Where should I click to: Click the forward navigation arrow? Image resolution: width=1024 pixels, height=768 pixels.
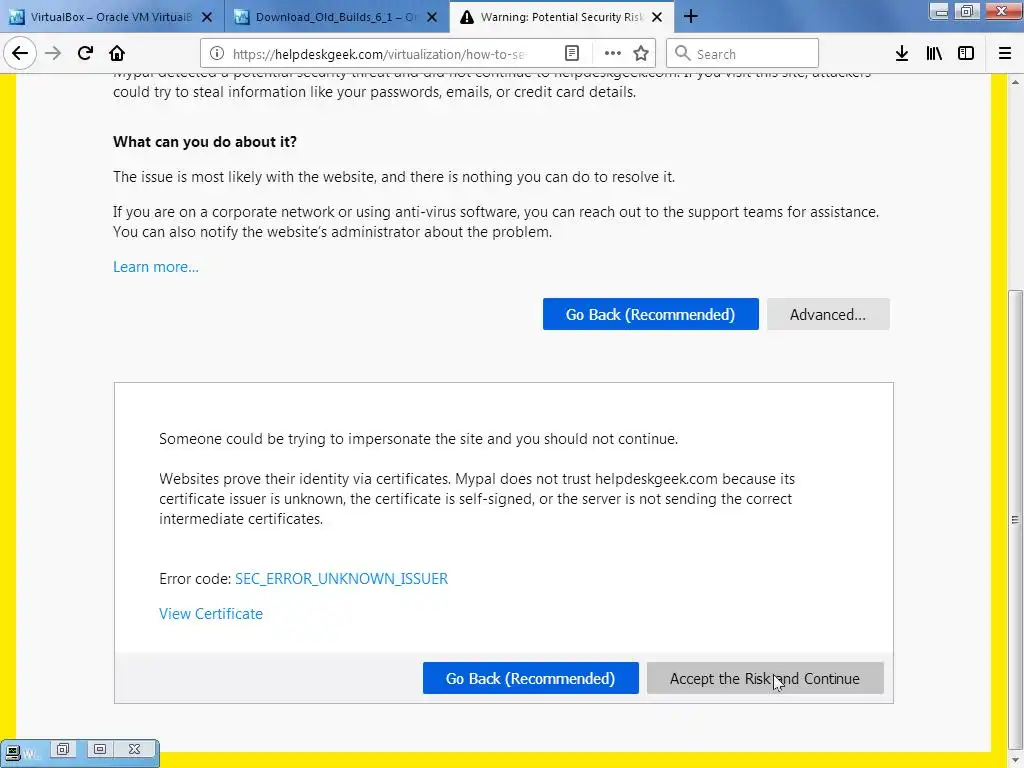click(x=53, y=53)
